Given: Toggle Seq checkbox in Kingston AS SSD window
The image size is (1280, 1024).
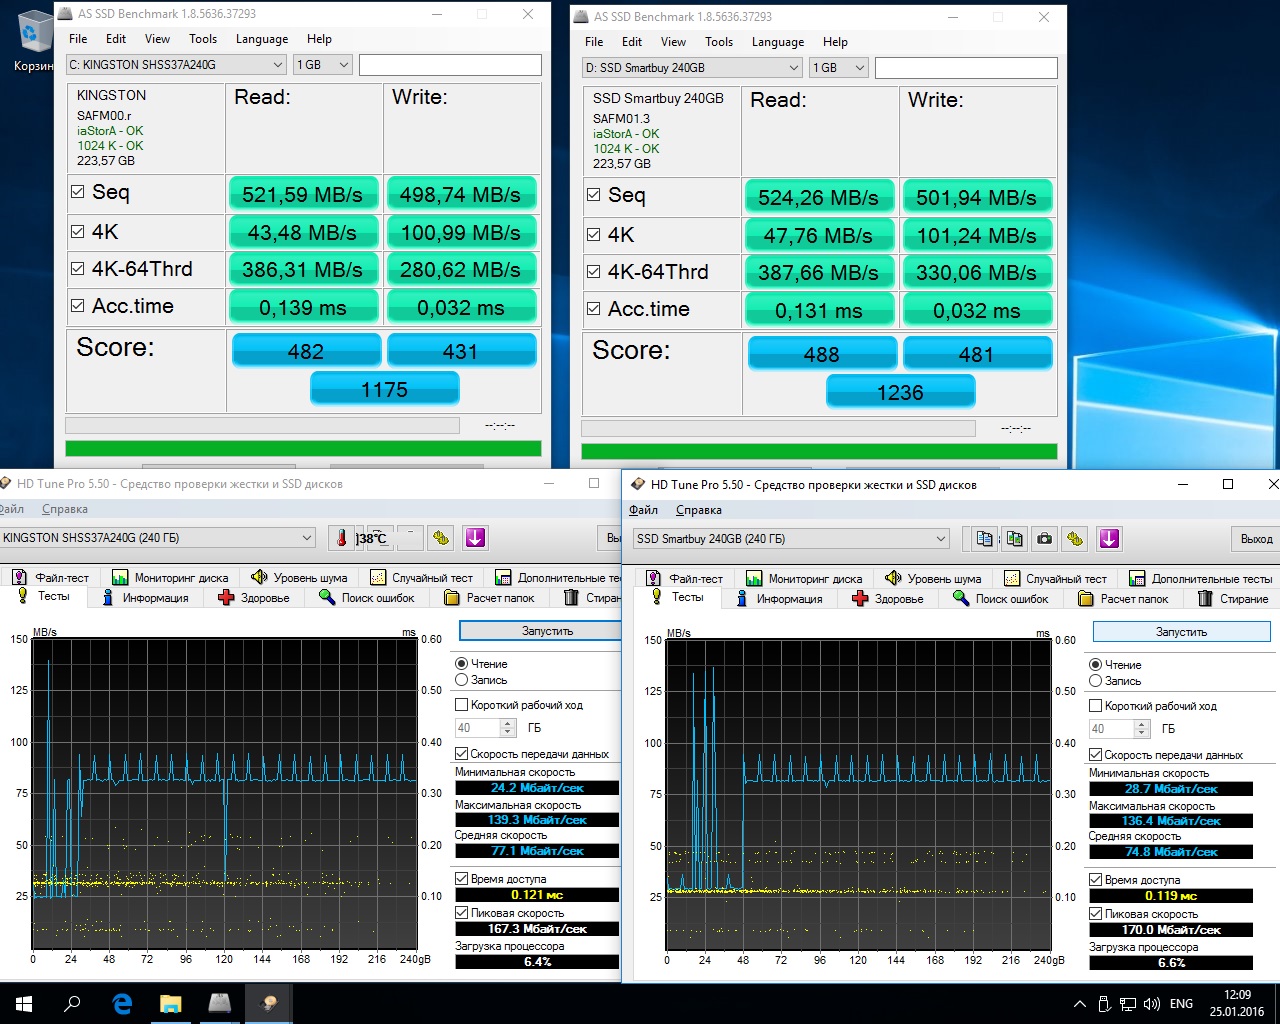Looking at the screenshot, I should tap(78, 192).
